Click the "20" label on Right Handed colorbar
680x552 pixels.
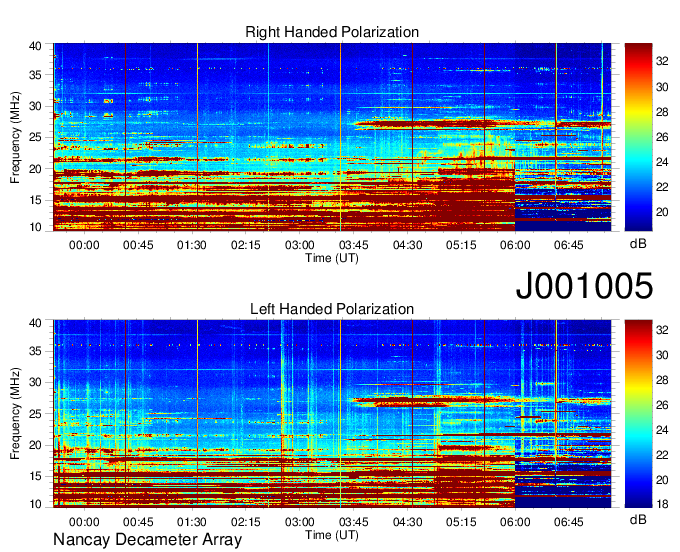pyautogui.click(x=662, y=212)
